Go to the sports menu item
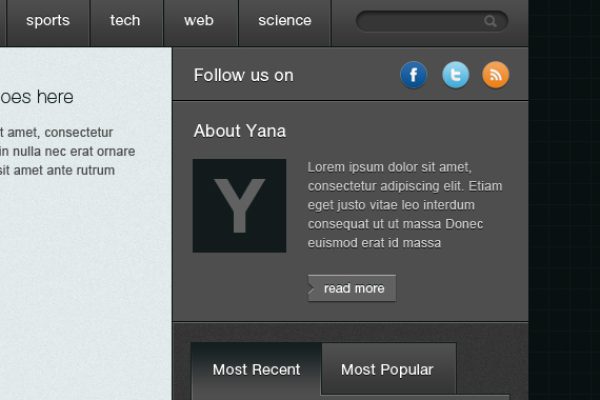The height and width of the screenshot is (400, 600). (x=47, y=21)
